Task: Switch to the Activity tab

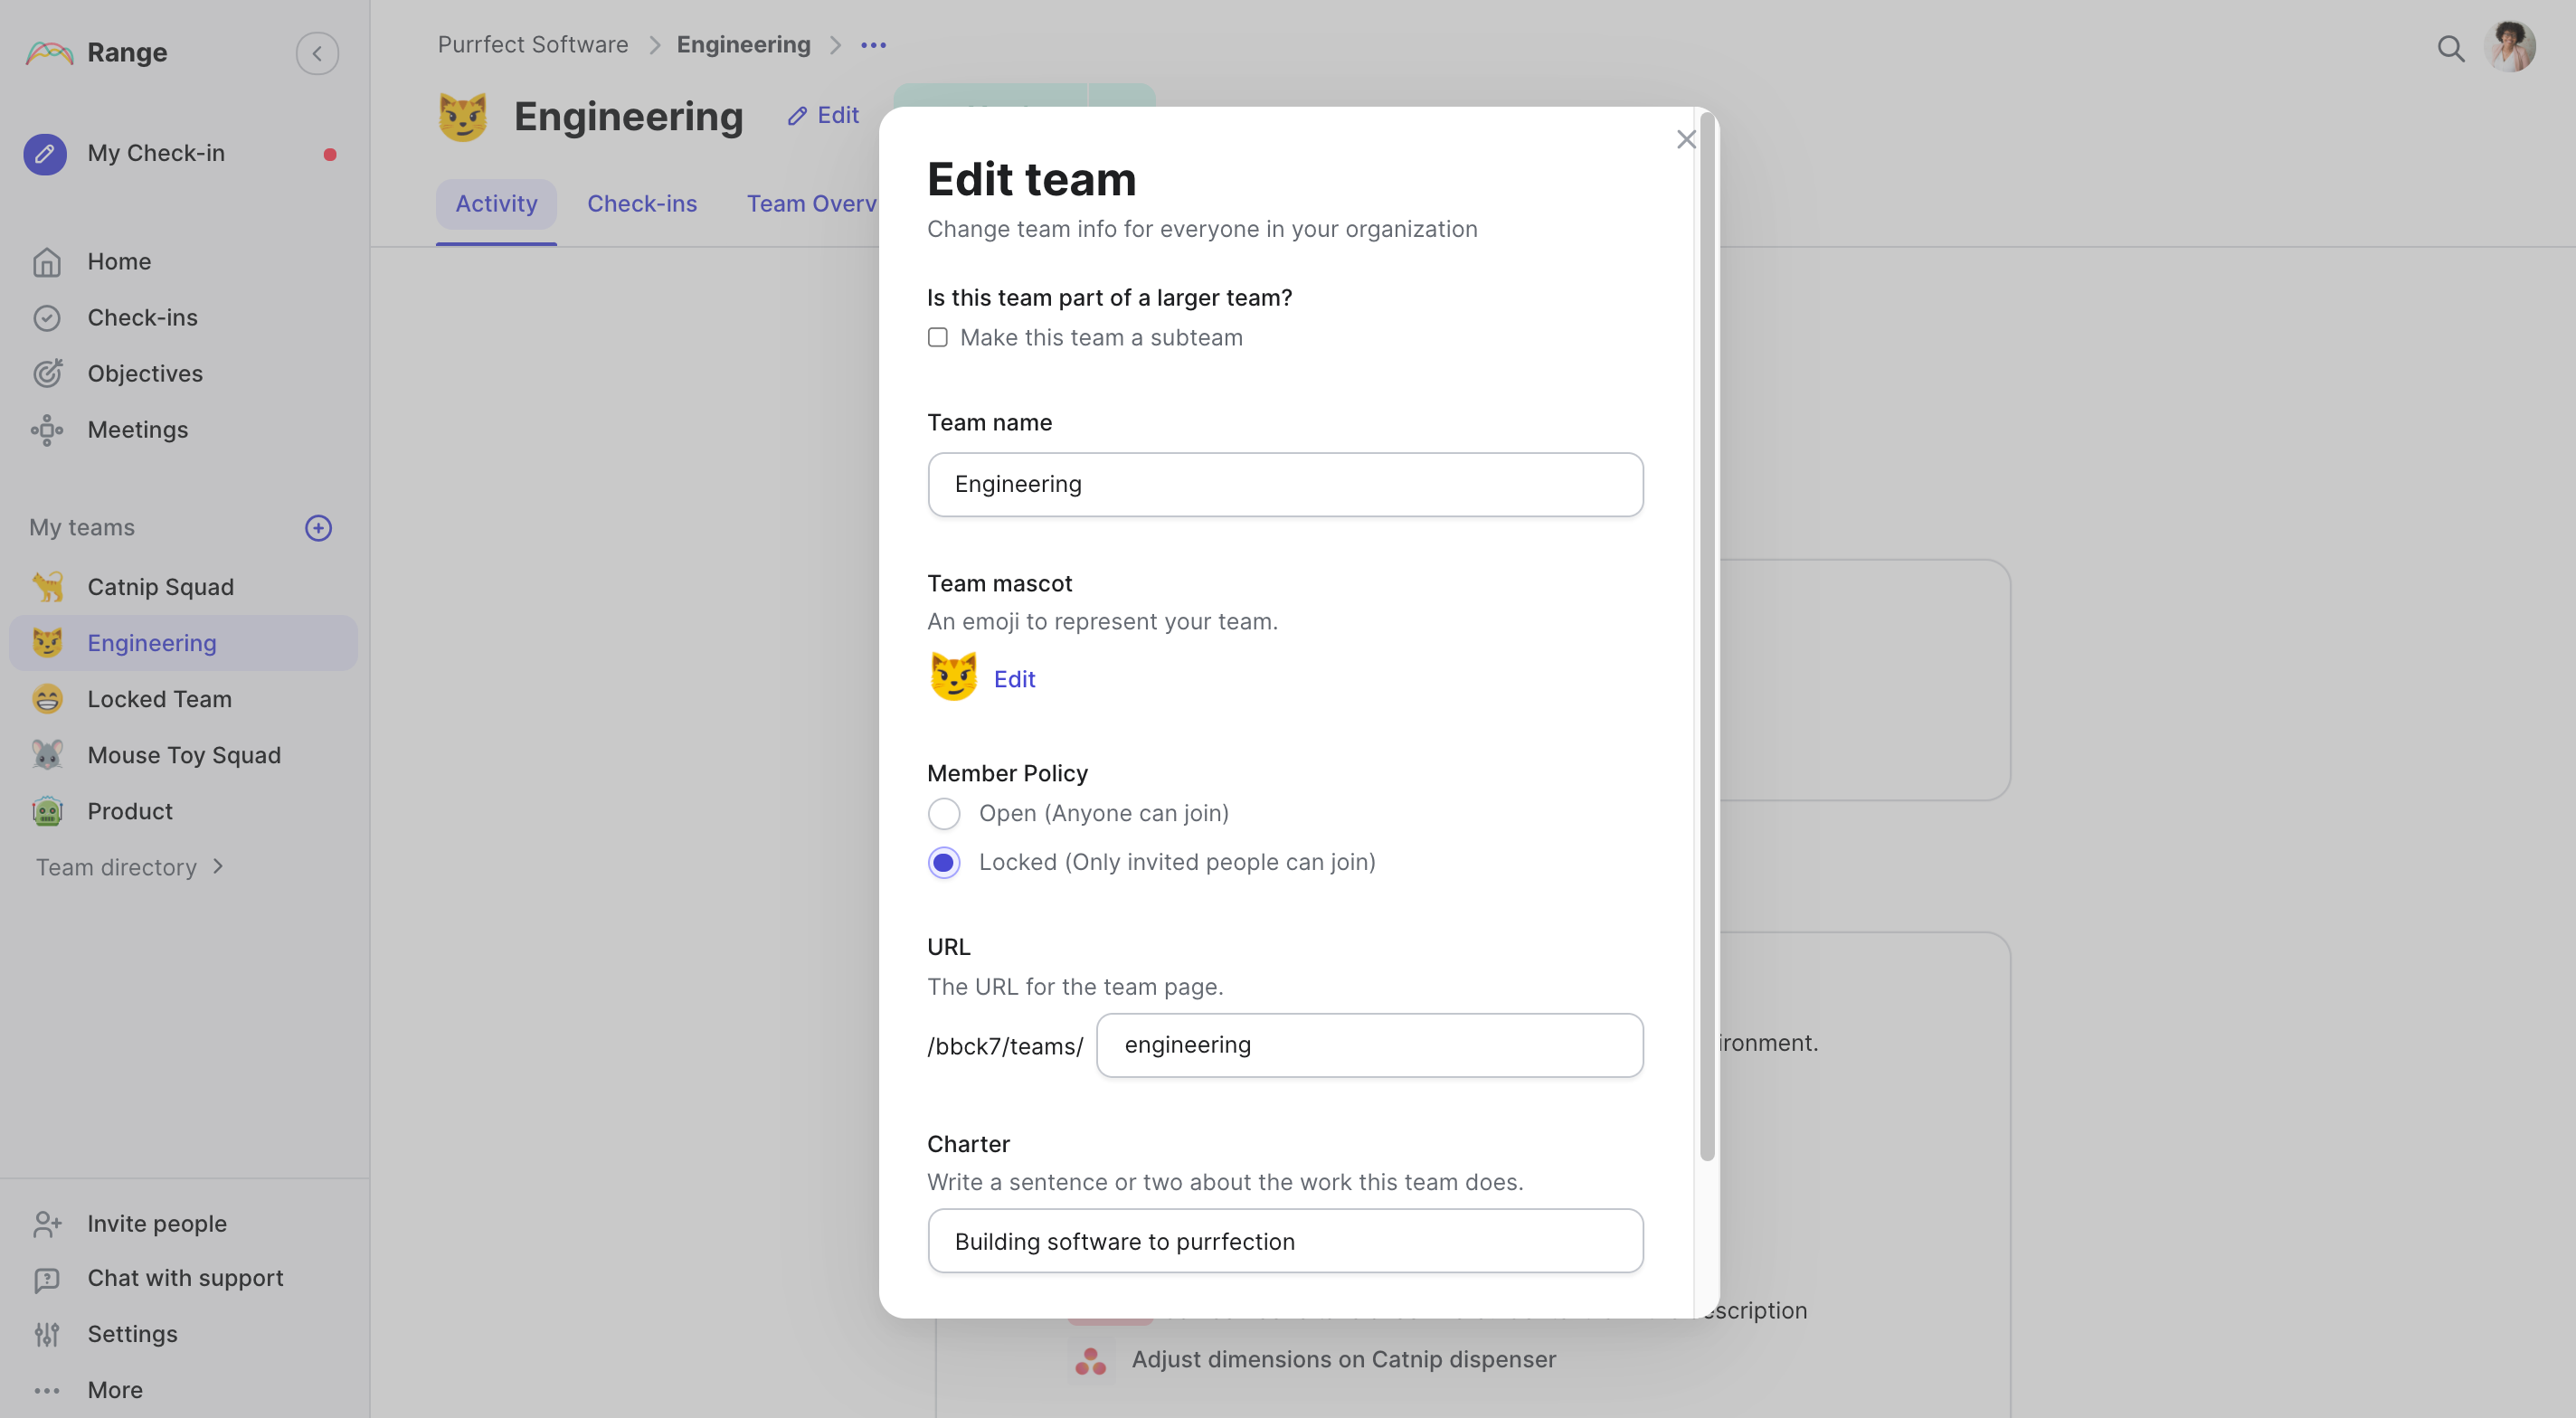Action: 496,204
